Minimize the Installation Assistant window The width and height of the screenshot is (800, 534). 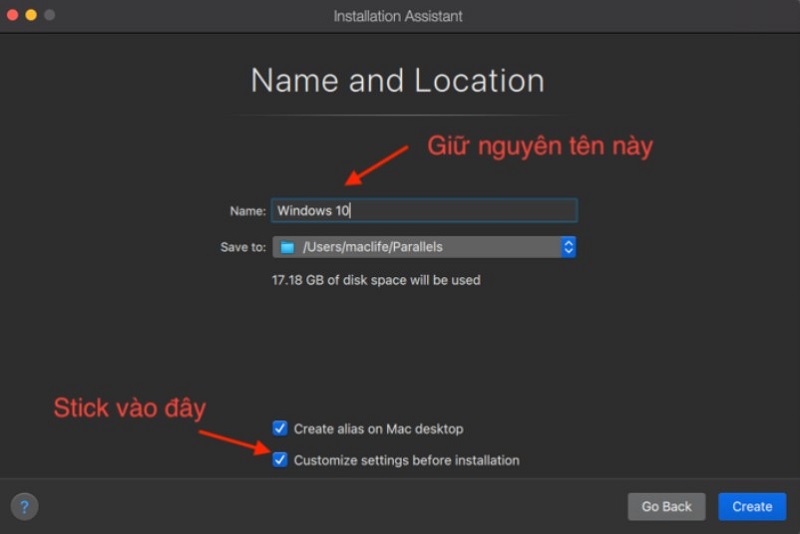pos(31,15)
